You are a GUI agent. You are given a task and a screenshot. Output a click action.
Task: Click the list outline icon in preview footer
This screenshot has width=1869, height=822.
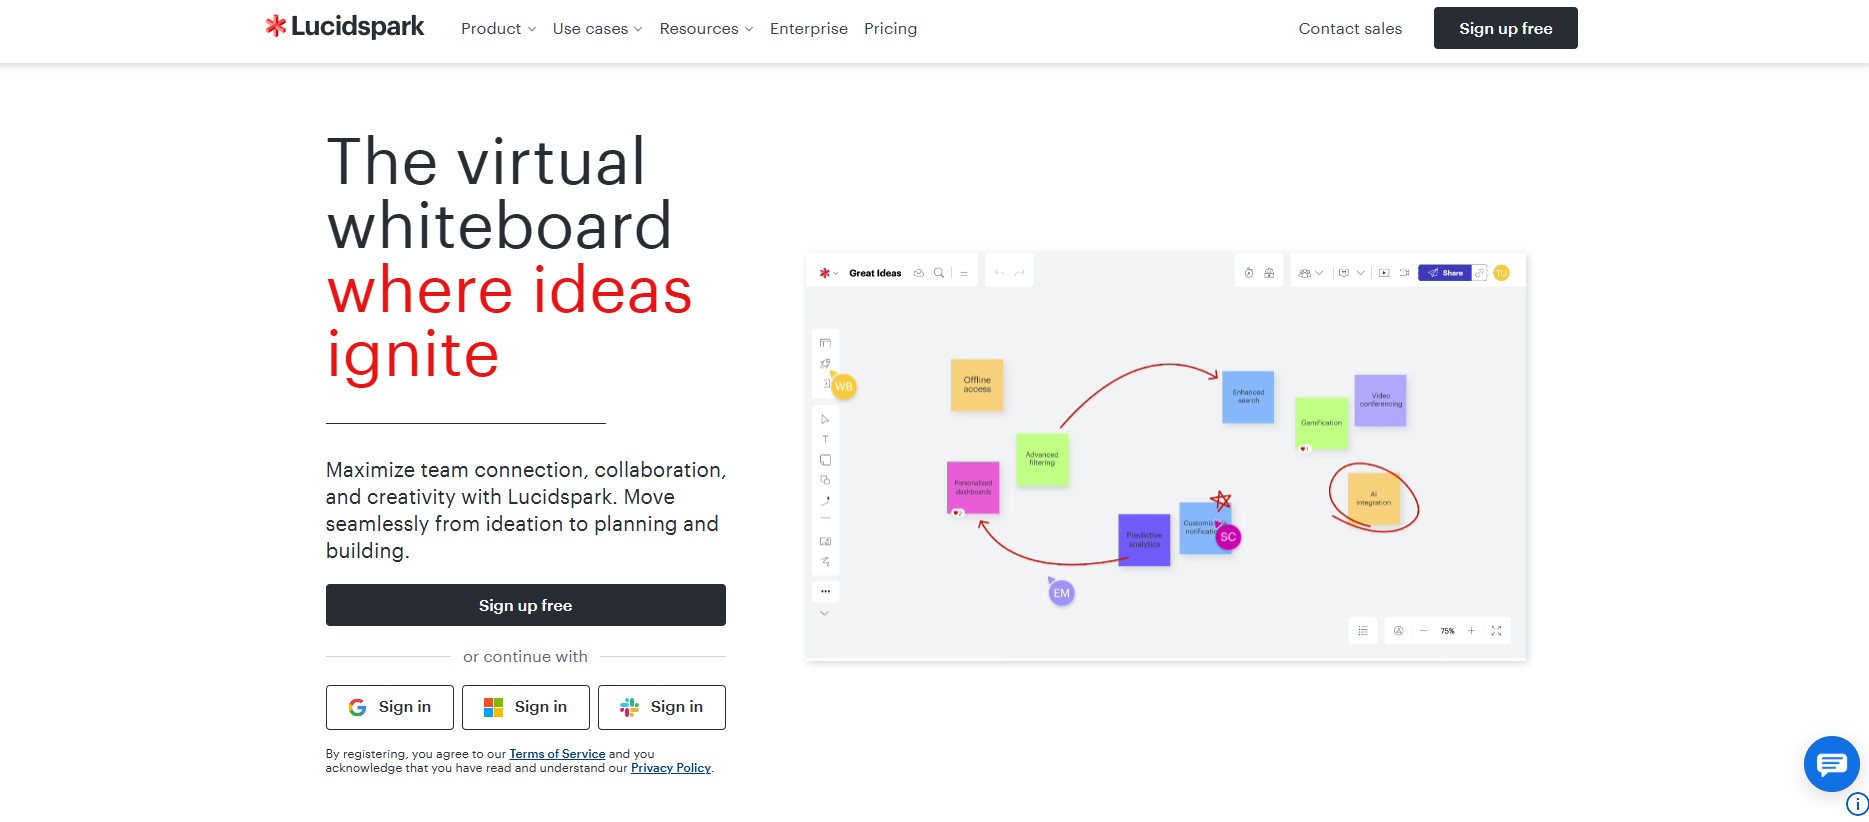[x=1363, y=631]
